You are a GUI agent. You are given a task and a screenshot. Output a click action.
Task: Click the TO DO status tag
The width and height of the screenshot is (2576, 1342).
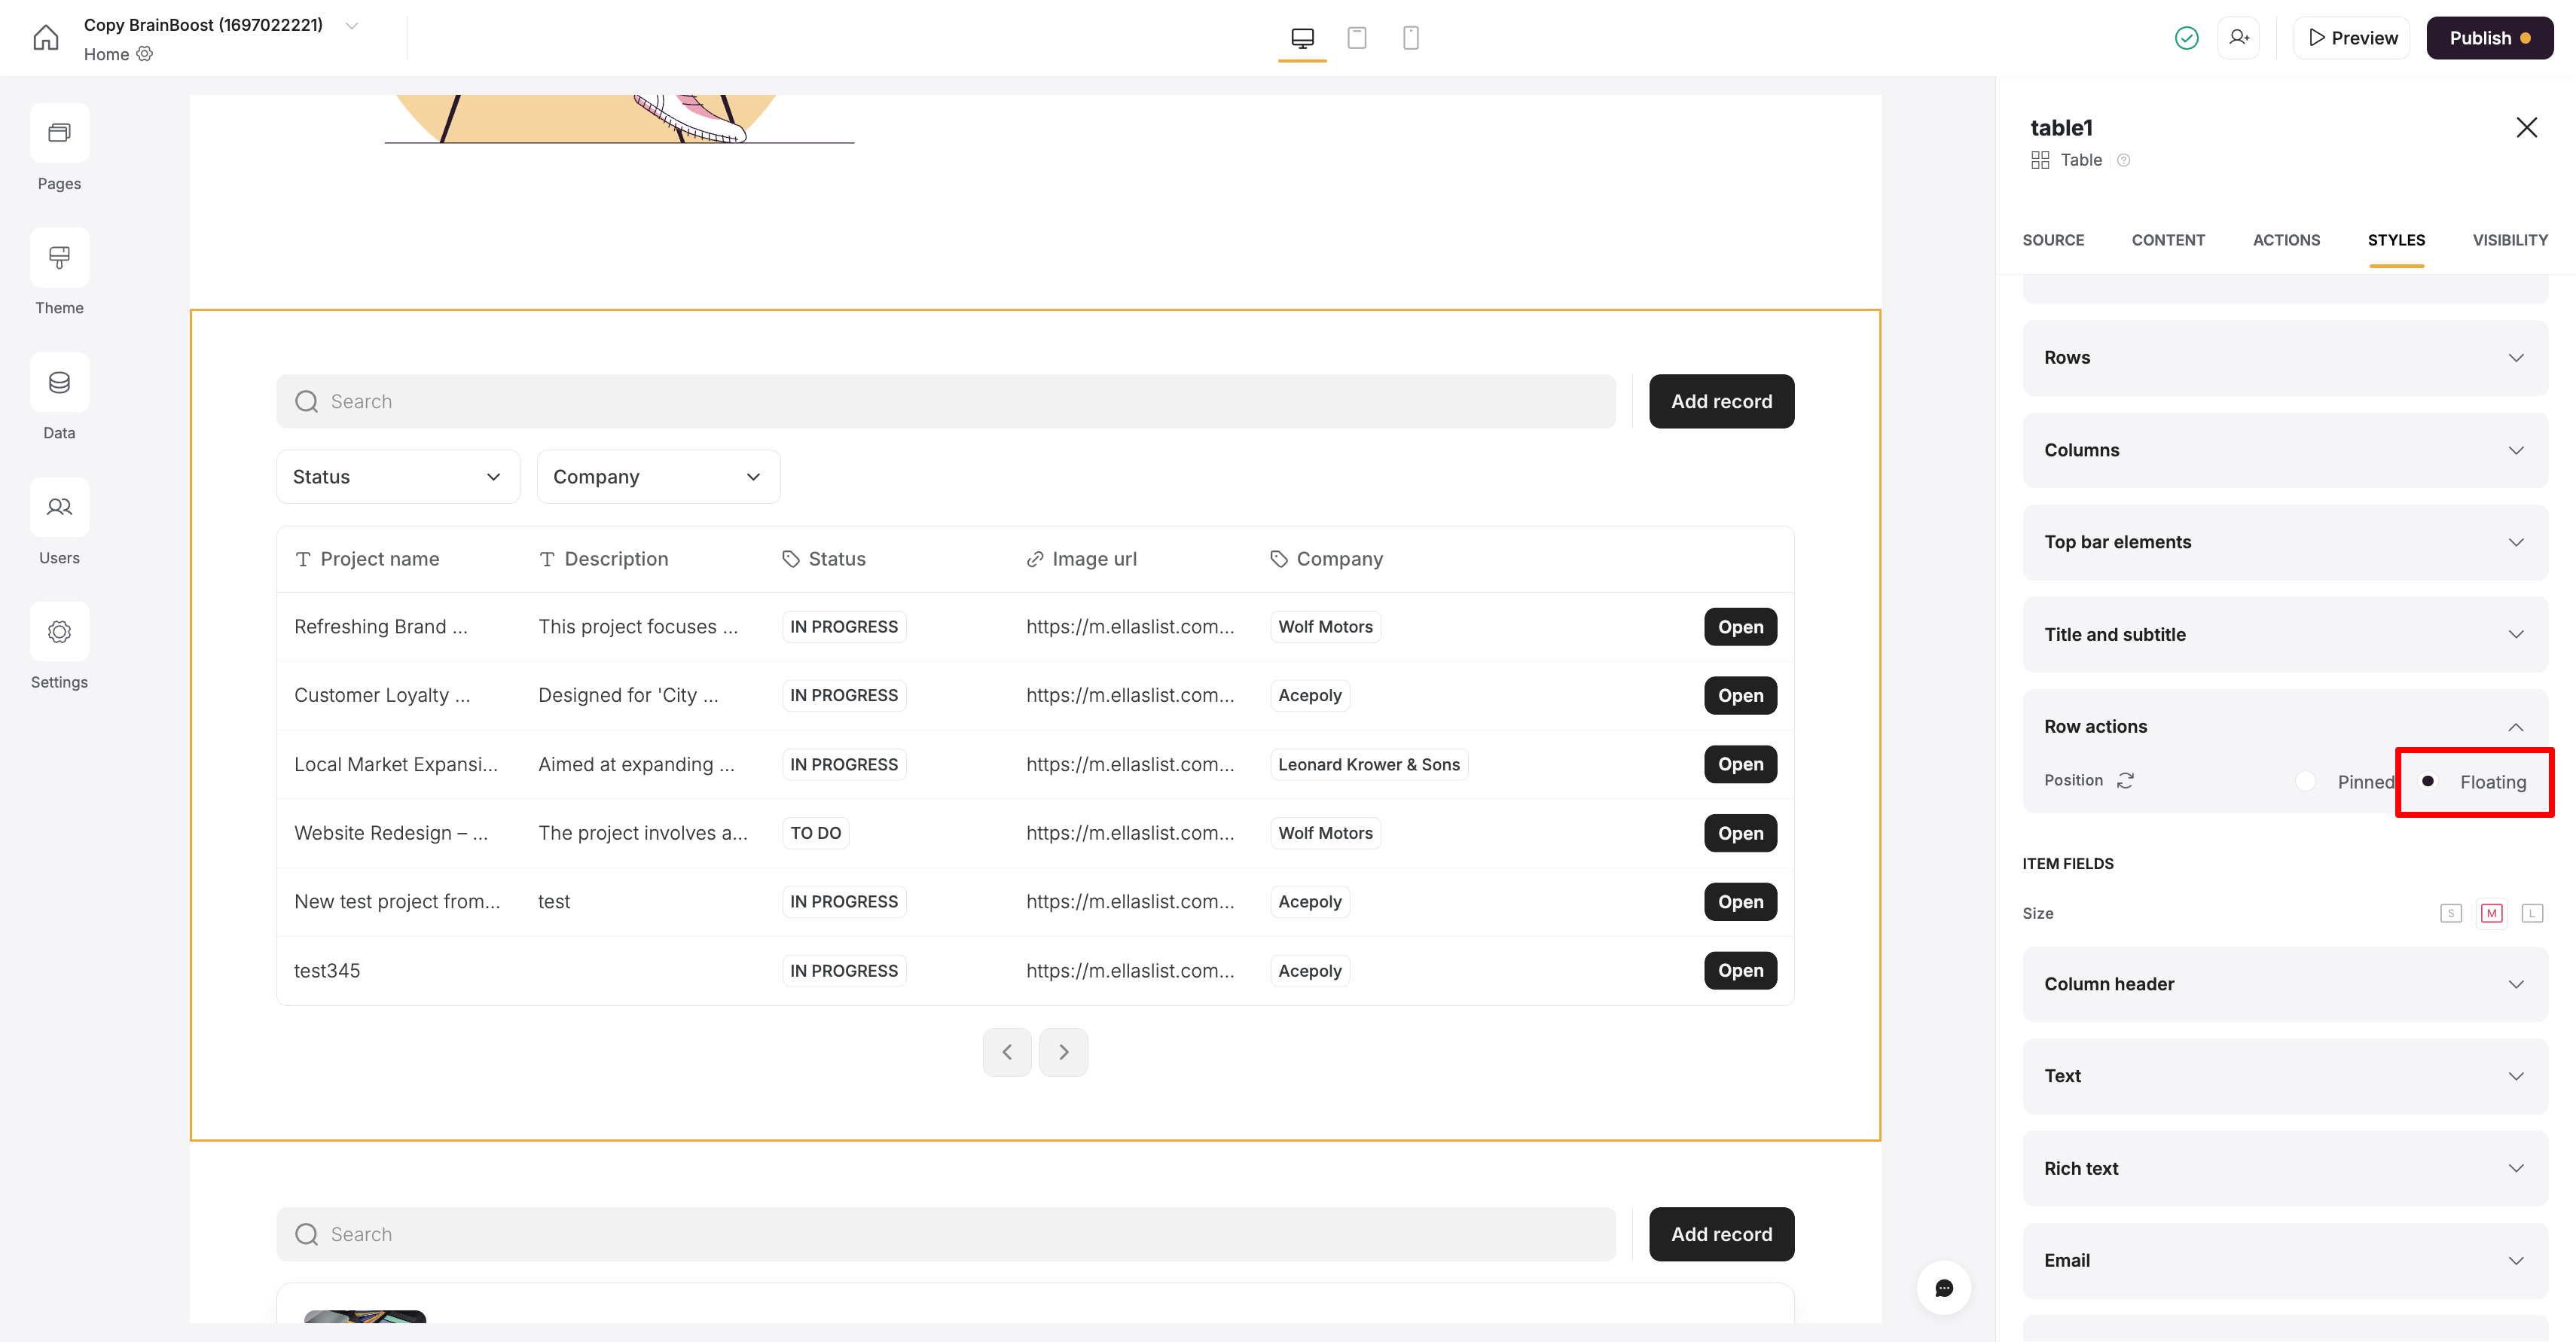(816, 833)
